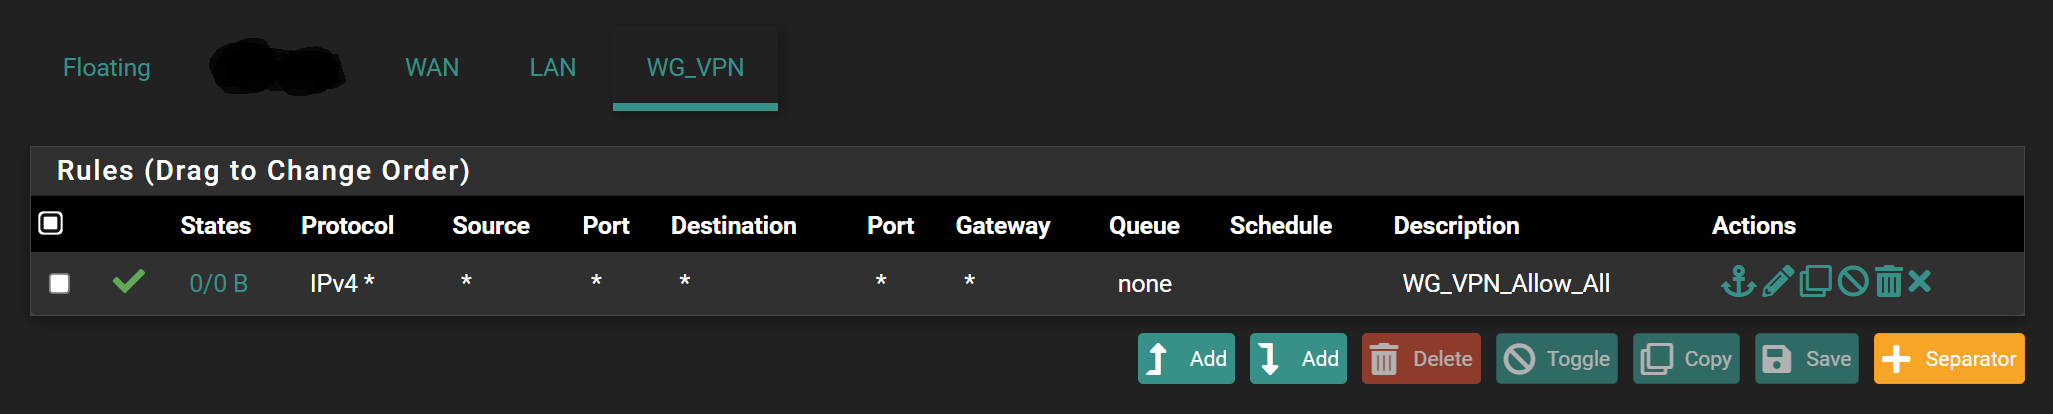This screenshot has width=2053, height=414.
Task: Save the rule order changes
Action: tap(1806, 359)
